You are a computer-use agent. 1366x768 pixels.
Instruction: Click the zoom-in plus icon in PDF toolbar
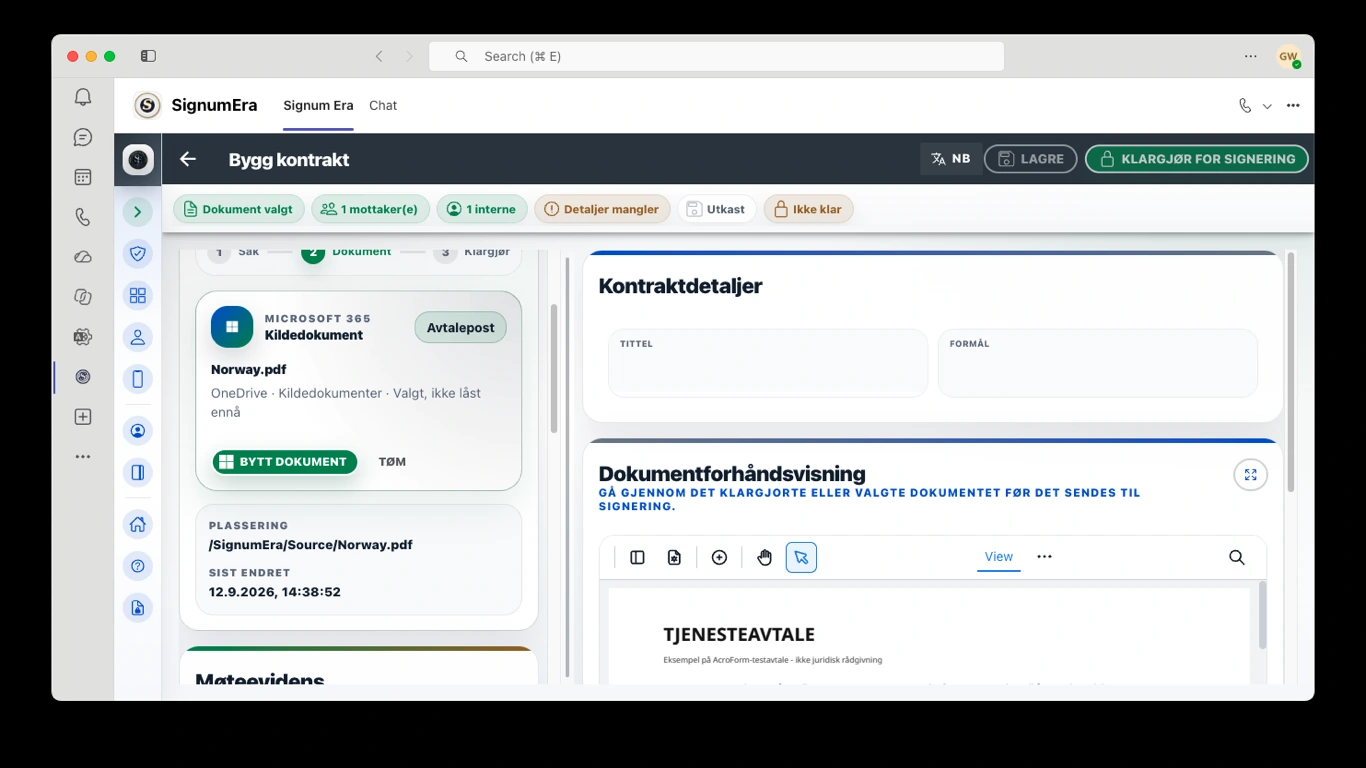point(719,557)
